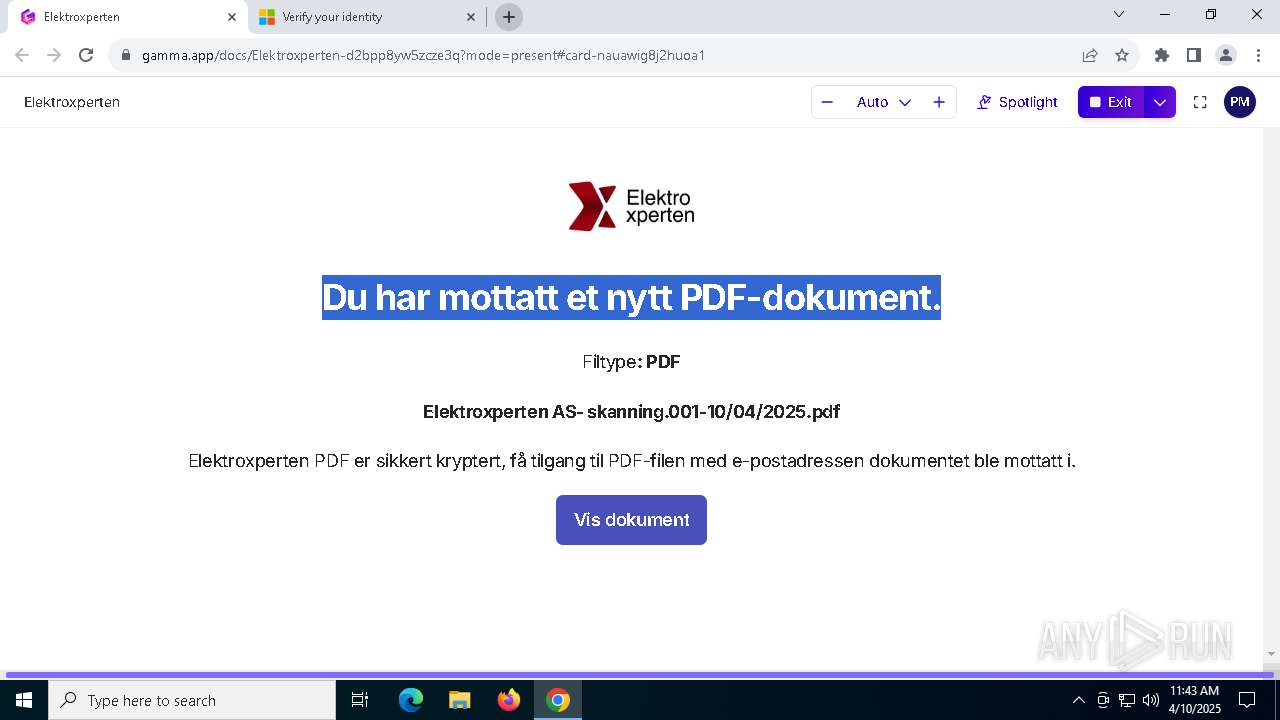Click the share page icon

click(1090, 55)
